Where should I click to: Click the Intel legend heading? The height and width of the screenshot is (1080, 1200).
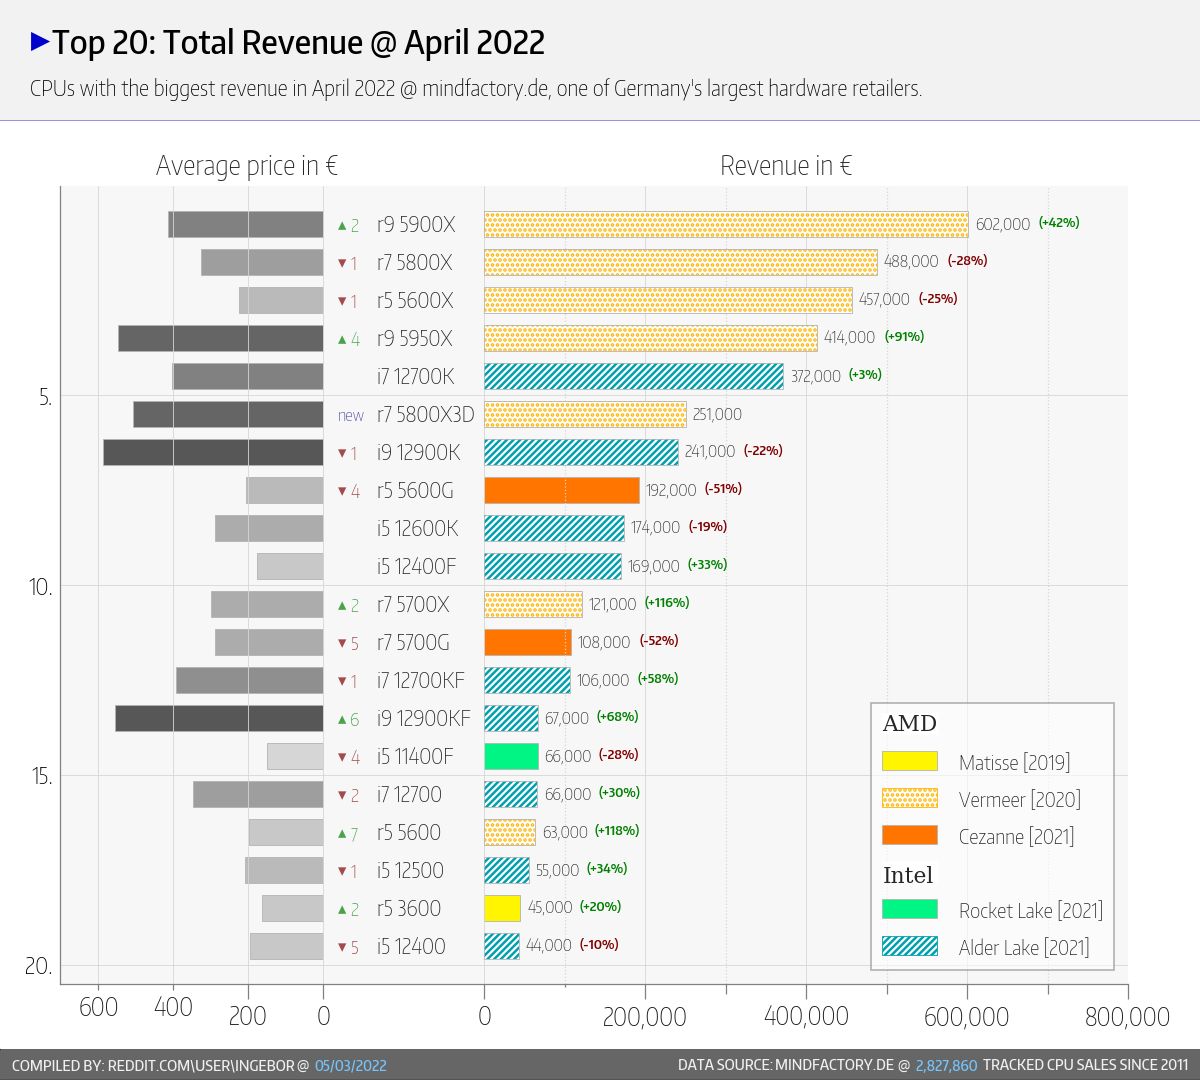[x=907, y=875]
